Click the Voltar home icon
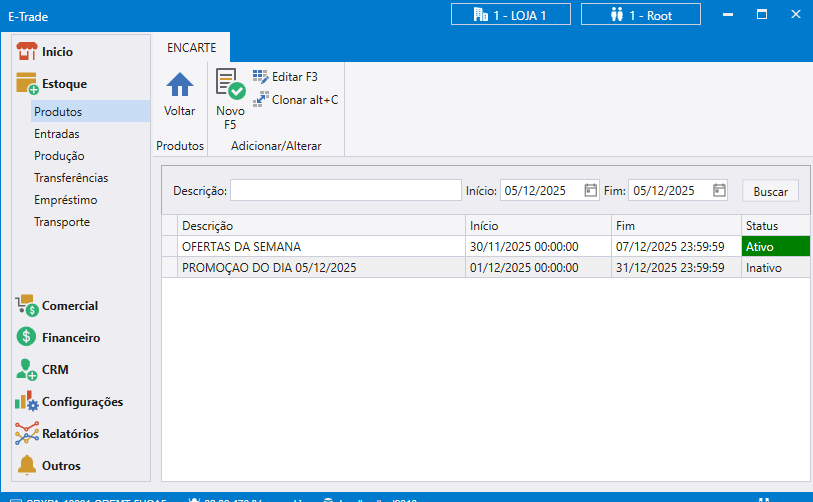Screen dimensions: 813x502 [x=179, y=86]
